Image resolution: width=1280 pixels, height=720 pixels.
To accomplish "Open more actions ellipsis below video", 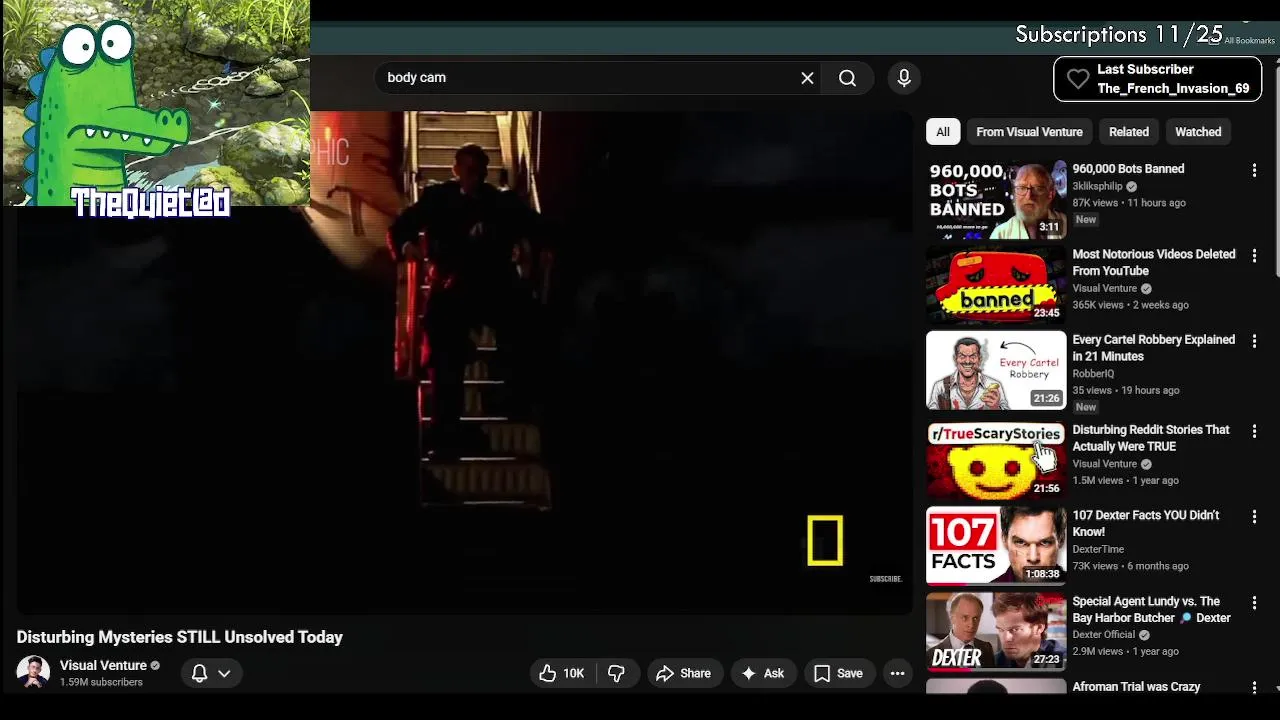I will click(898, 674).
